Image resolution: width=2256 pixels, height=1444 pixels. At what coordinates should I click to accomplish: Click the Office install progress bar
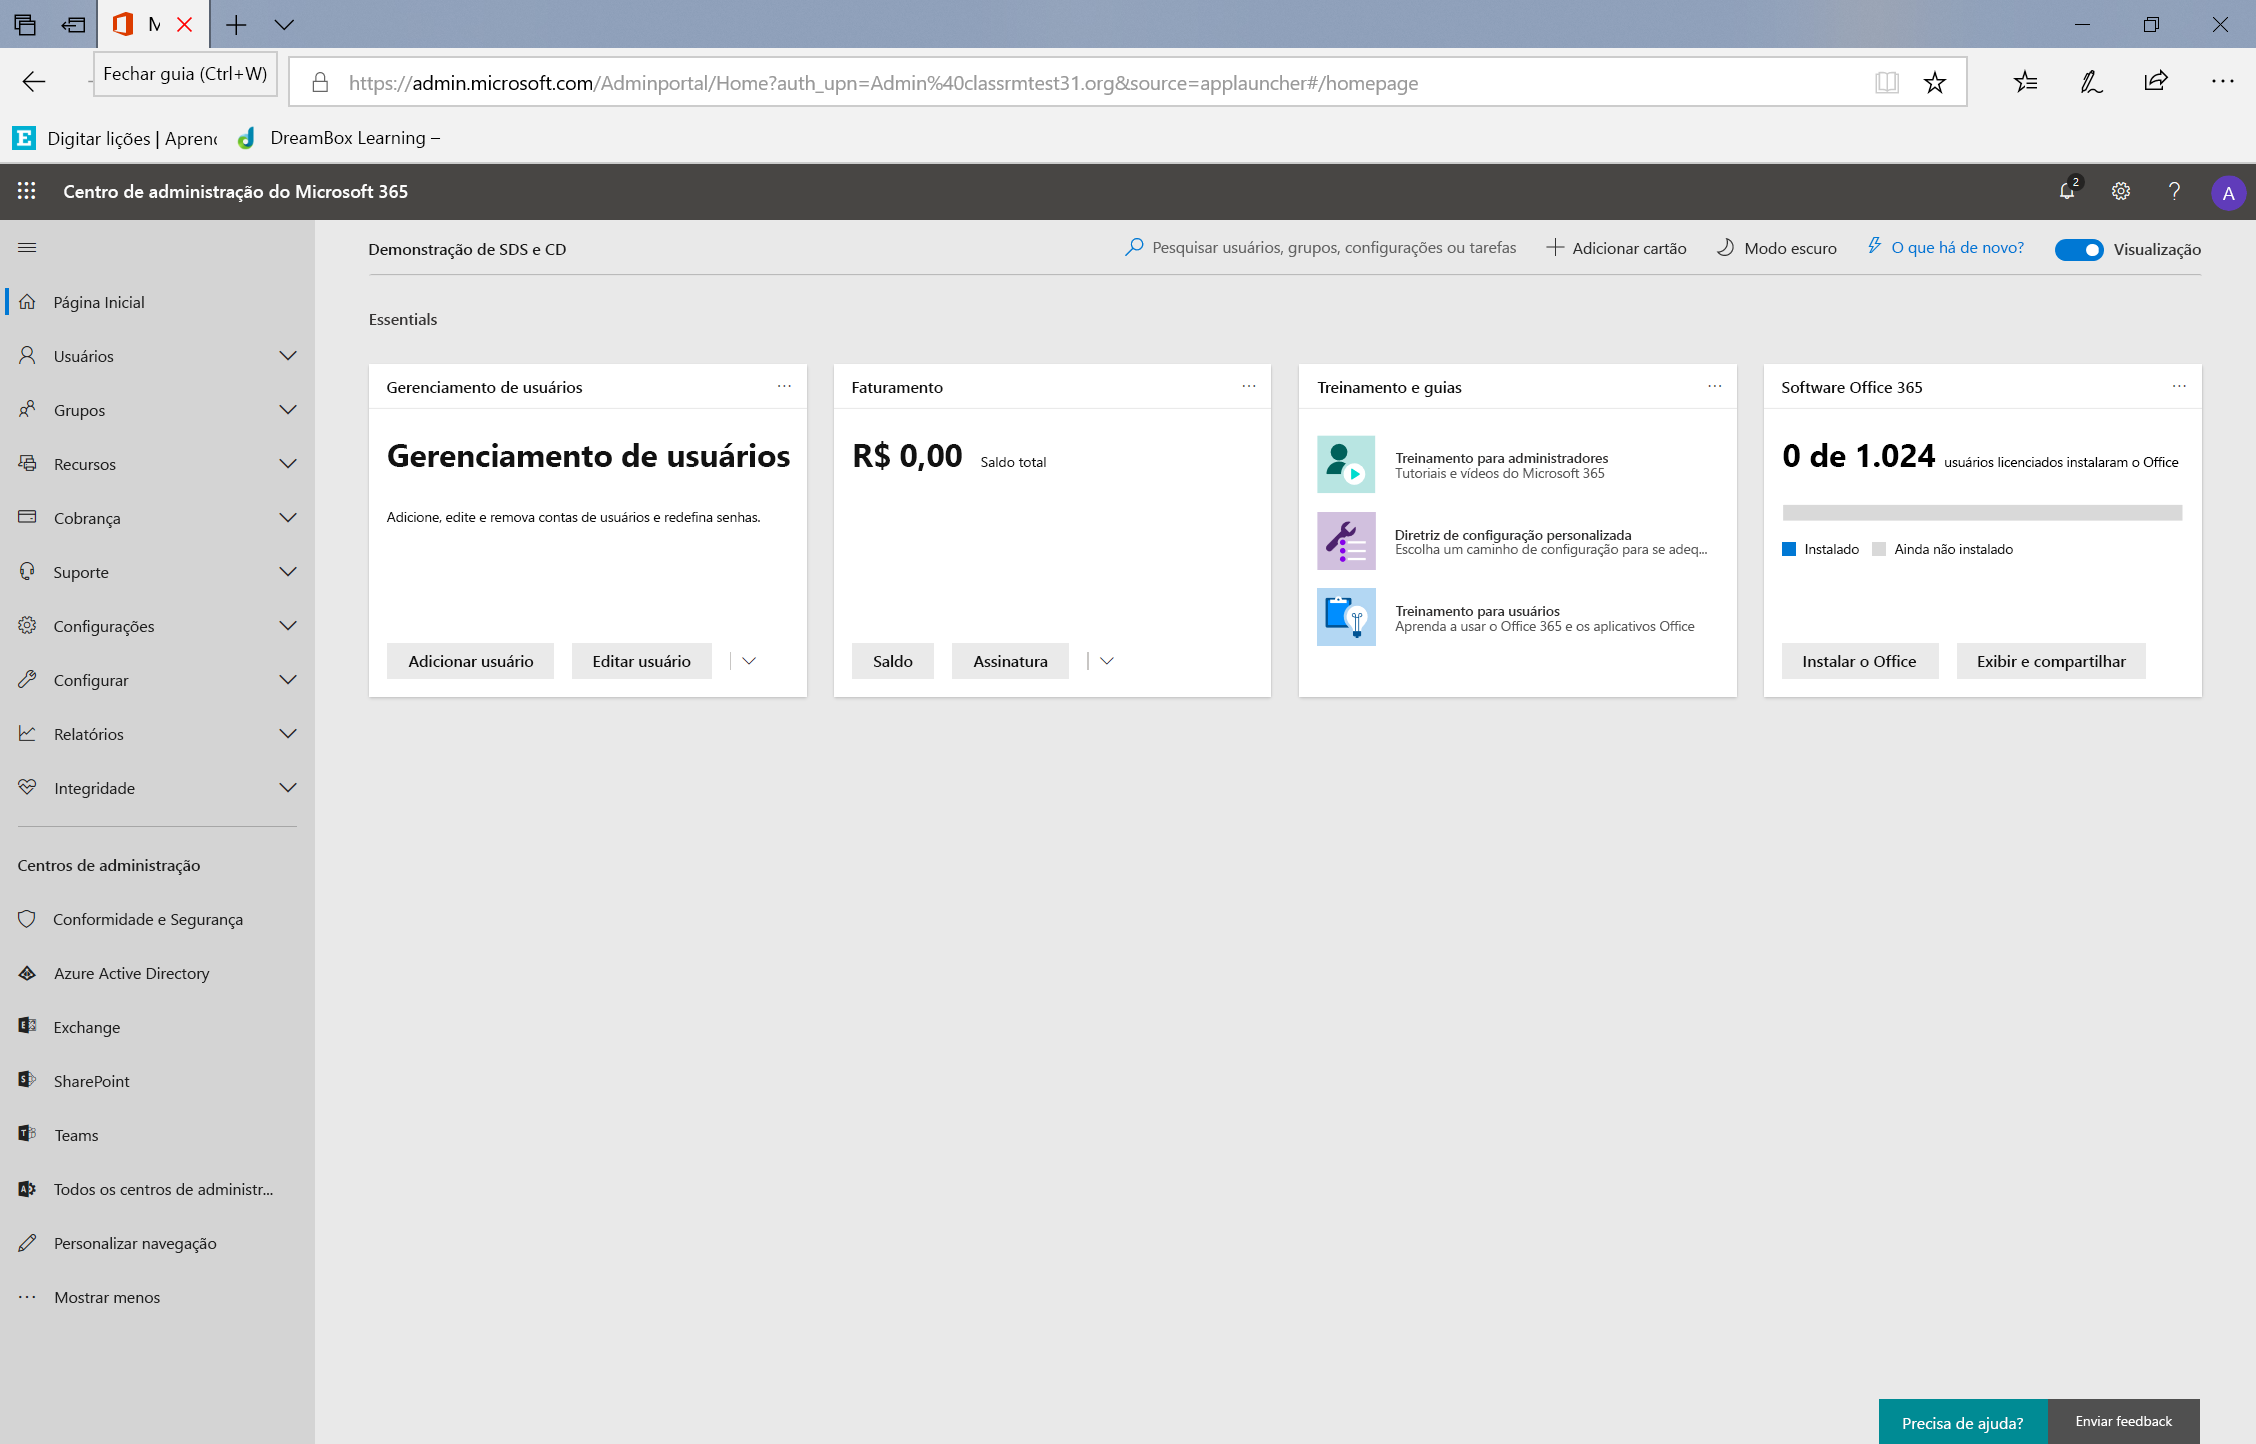tap(1982, 512)
